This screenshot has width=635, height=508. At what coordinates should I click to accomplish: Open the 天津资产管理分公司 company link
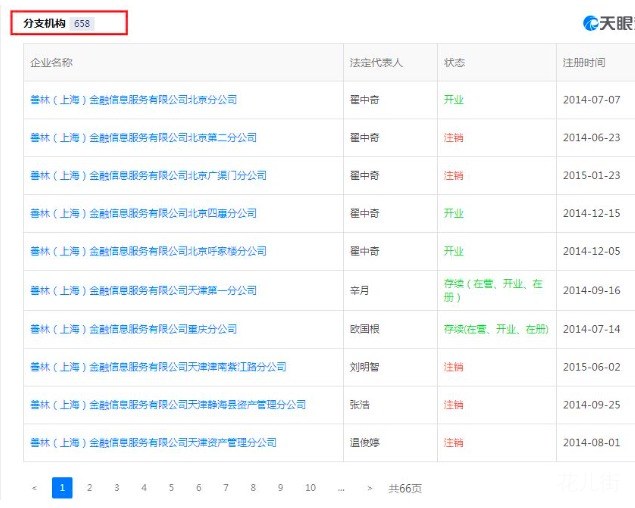(153, 442)
